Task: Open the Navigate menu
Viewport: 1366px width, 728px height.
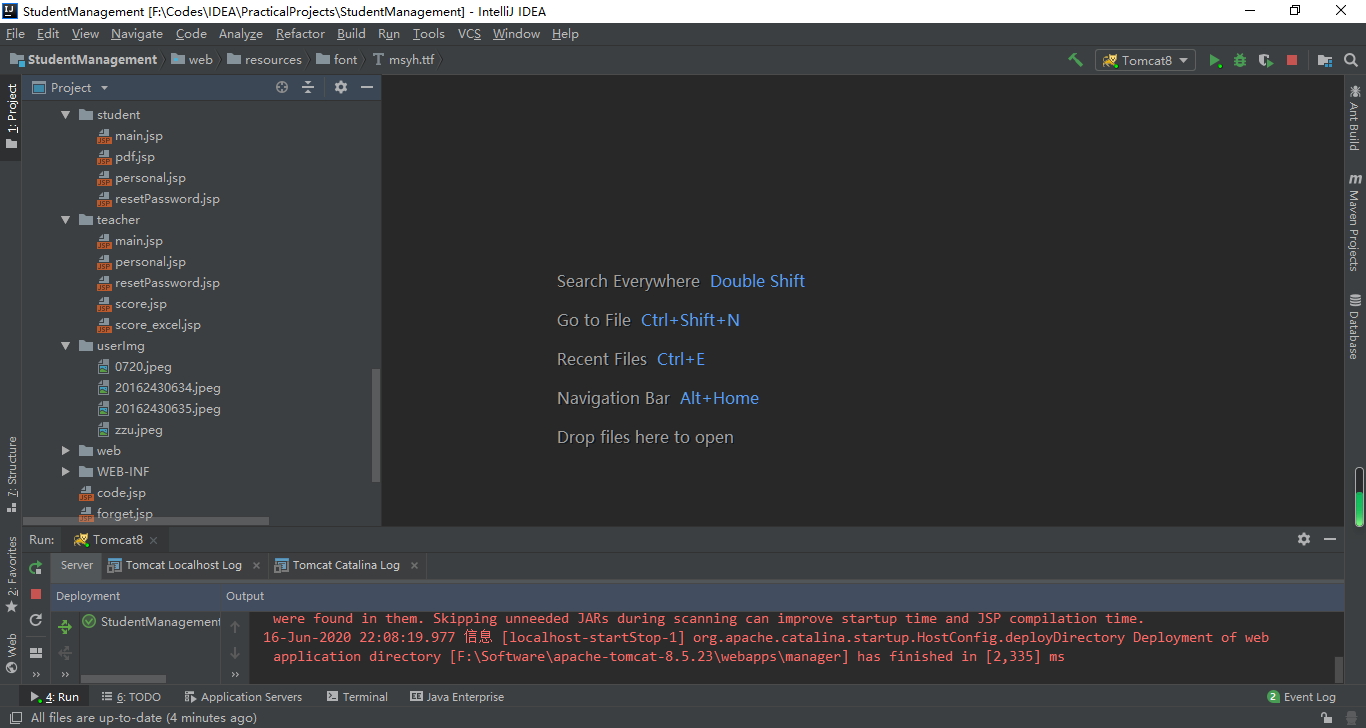Action: click(137, 34)
